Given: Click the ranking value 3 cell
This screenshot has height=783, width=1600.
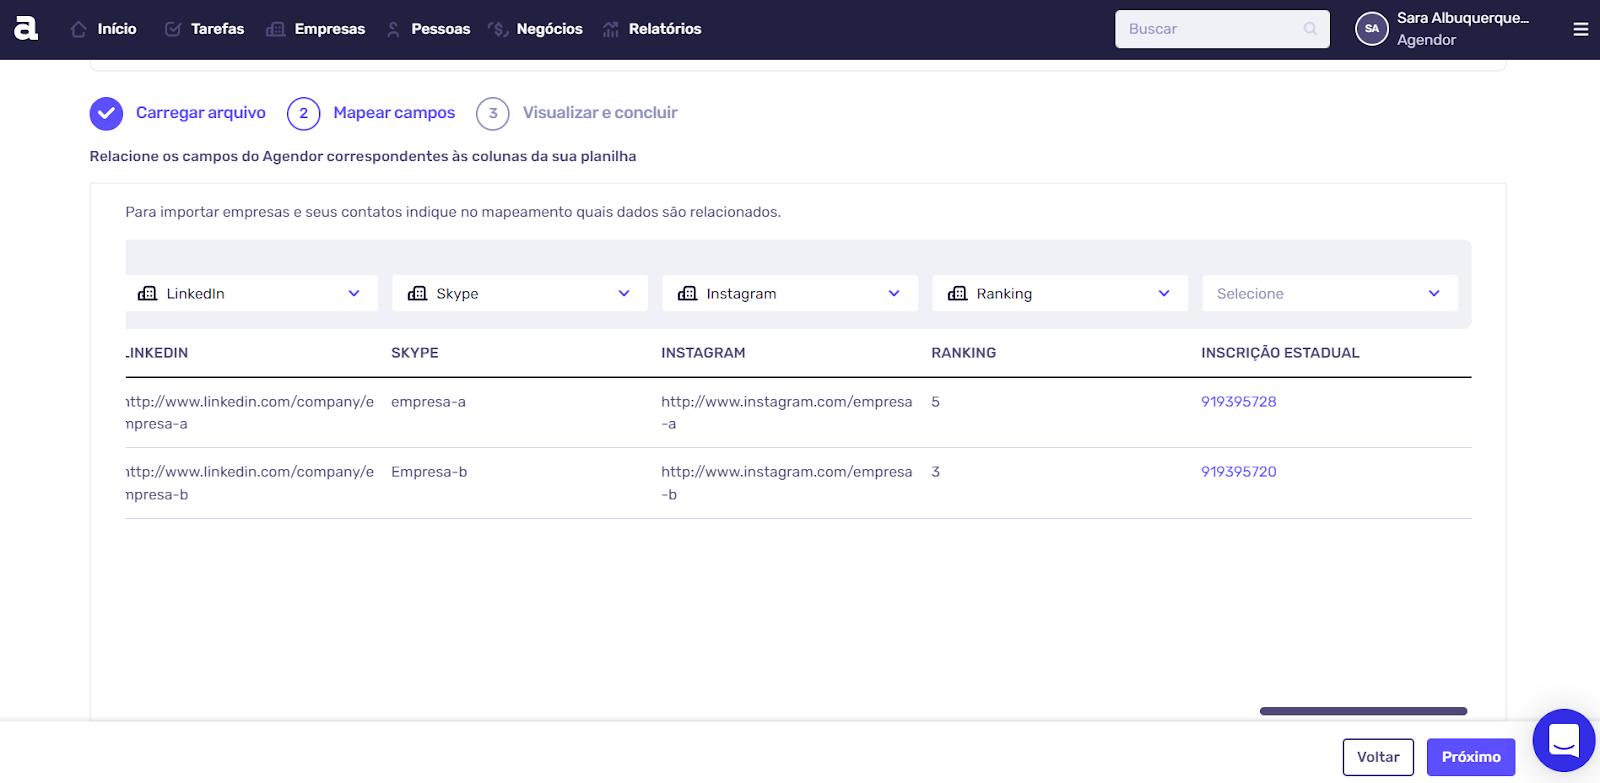Looking at the screenshot, I should tap(936, 472).
